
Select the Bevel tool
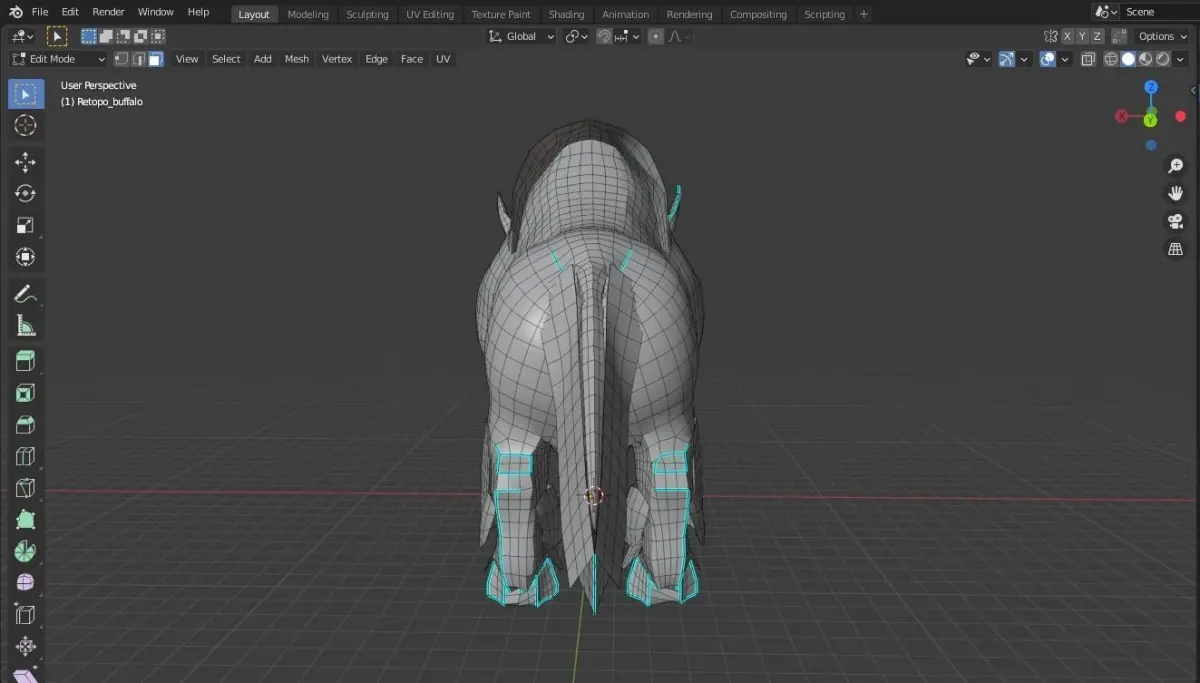26,425
